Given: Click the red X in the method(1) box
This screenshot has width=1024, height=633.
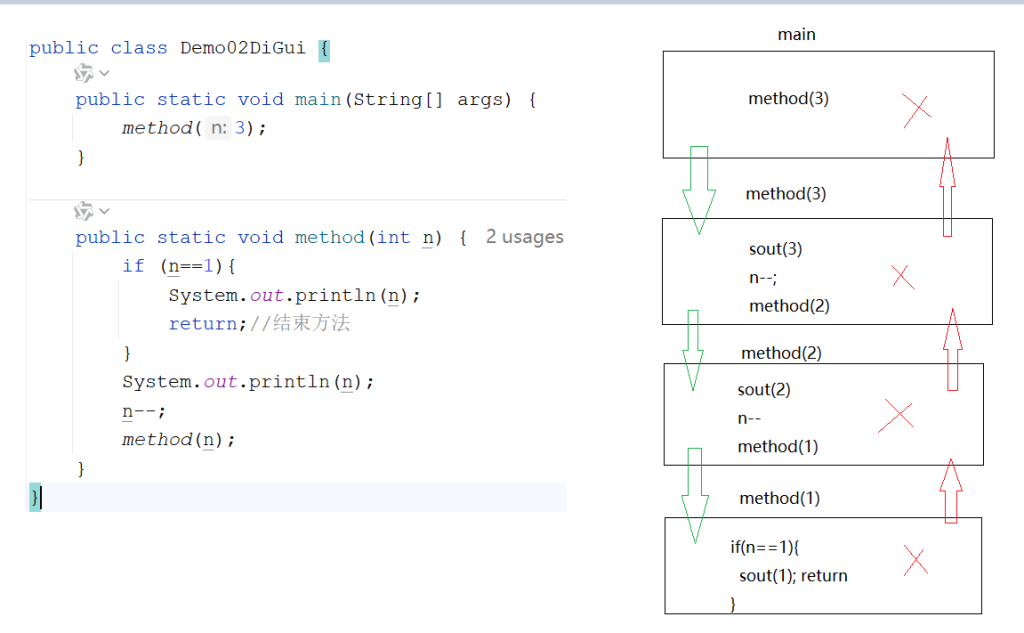Looking at the screenshot, I should click(x=915, y=561).
